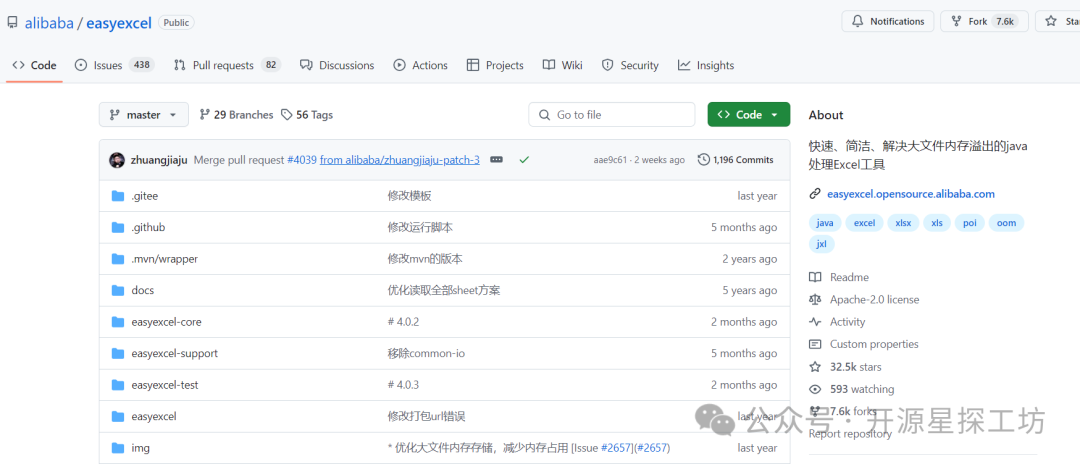Open Issue #2657 link in img row
Viewport: 1080px width, 464px height.
pyautogui.click(x=616, y=448)
